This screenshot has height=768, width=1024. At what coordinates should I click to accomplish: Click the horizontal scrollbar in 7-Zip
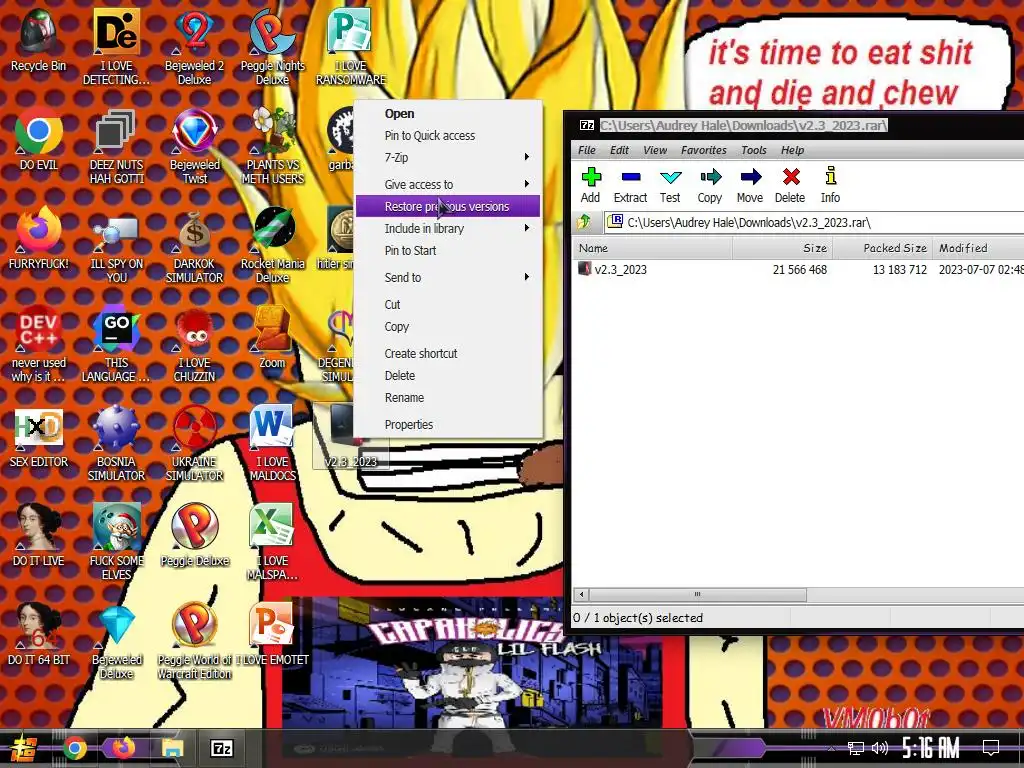coord(697,594)
